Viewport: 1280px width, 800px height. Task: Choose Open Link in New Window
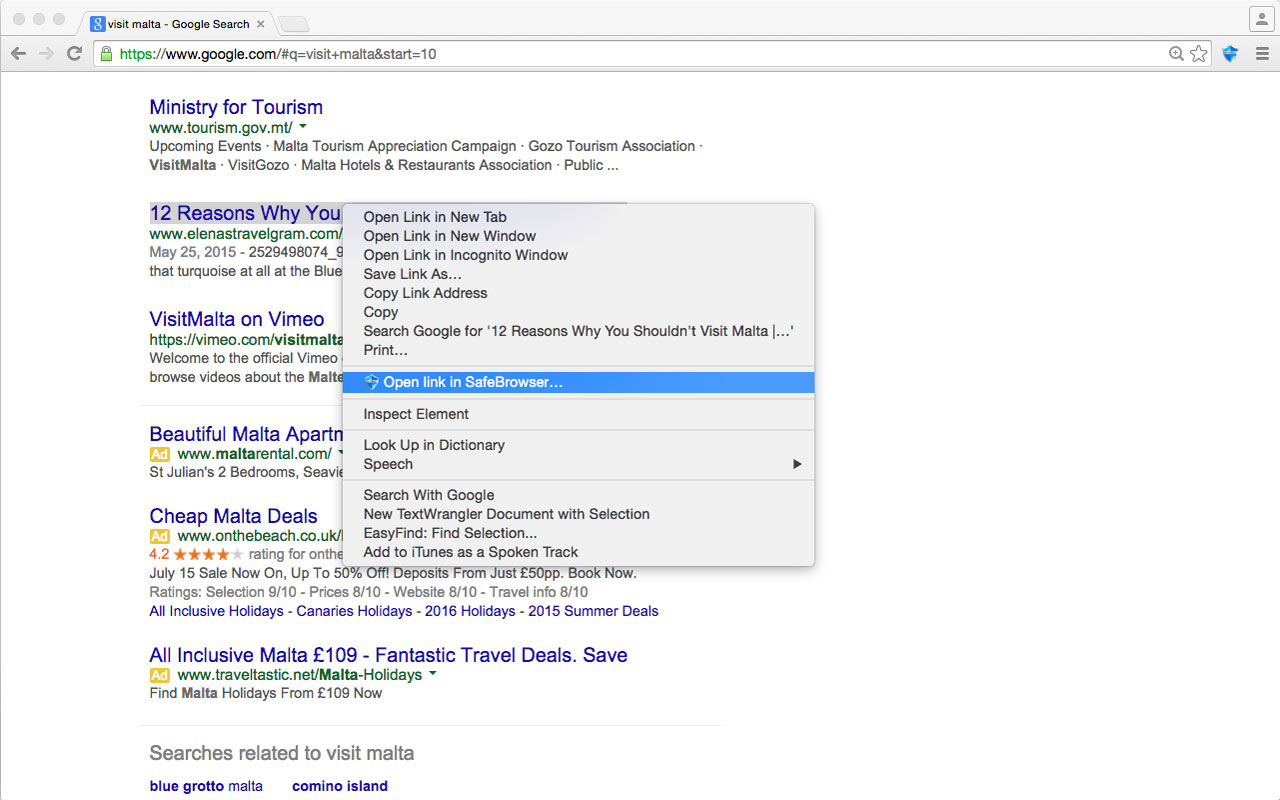pyautogui.click(x=578, y=236)
